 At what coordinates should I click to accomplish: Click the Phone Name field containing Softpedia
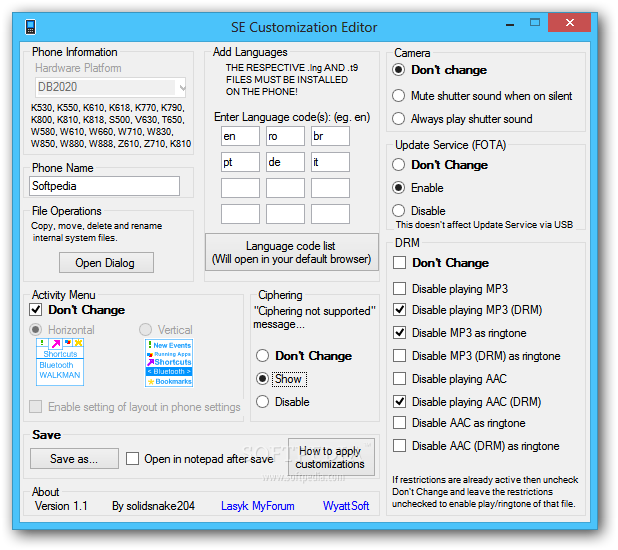click(104, 186)
